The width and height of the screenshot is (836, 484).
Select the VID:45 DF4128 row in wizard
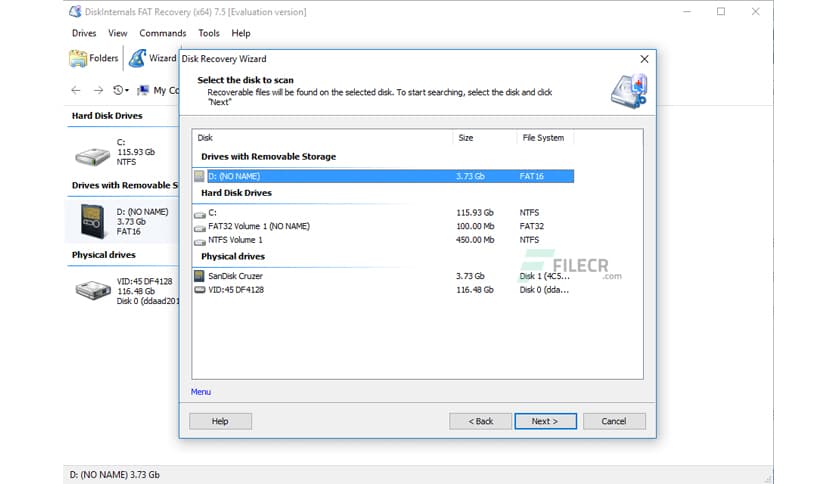point(384,289)
